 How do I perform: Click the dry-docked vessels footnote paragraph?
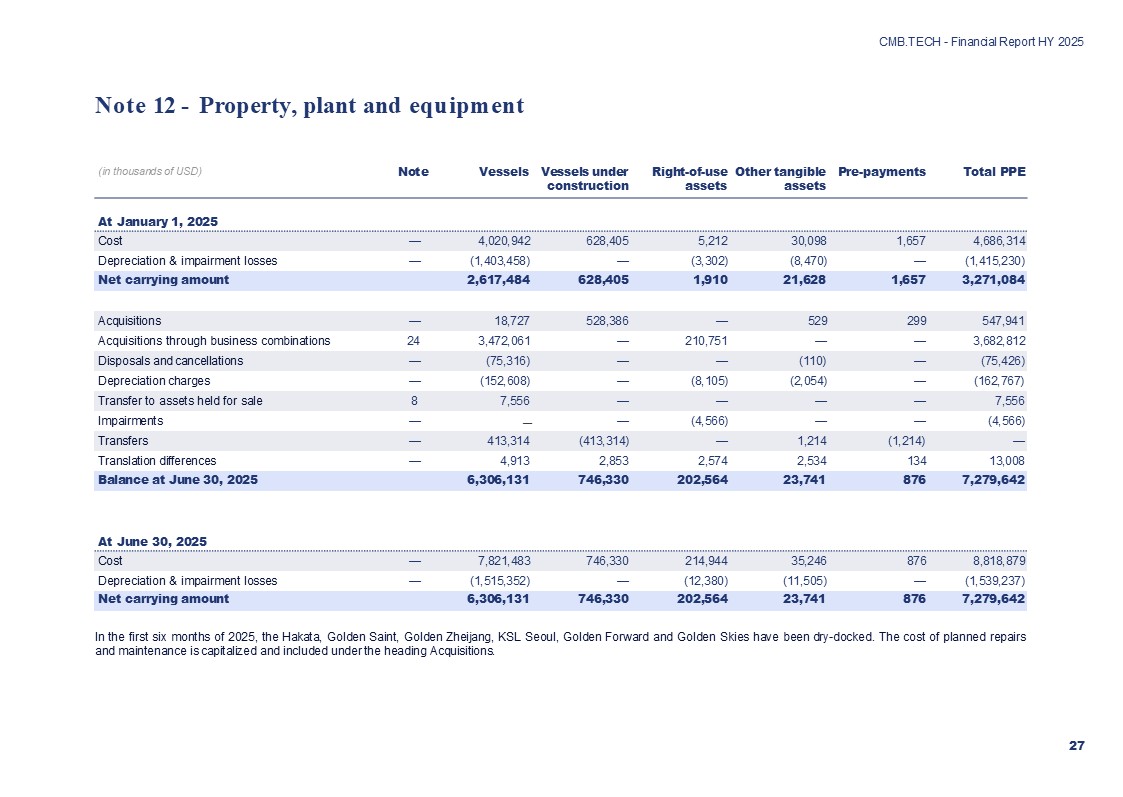coord(559,643)
